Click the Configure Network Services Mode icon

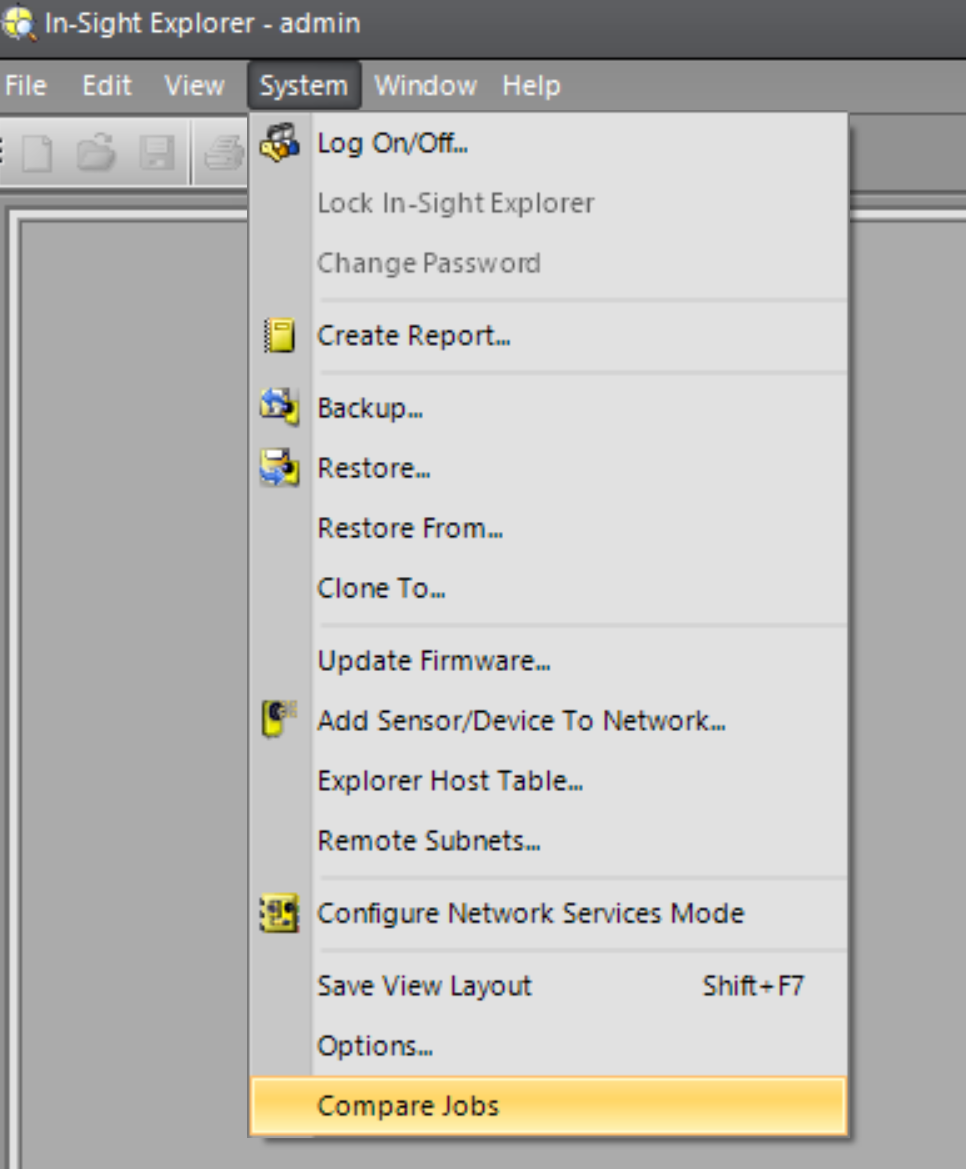click(x=280, y=913)
